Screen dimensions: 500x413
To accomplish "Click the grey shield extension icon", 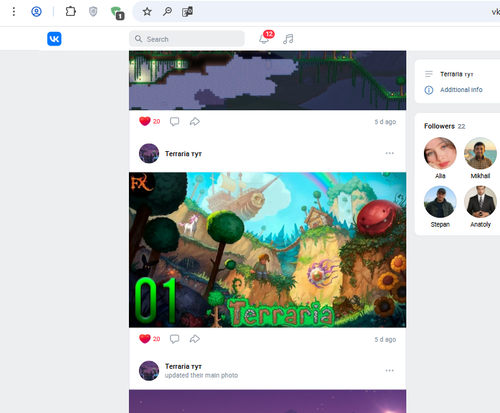I will coord(93,12).
